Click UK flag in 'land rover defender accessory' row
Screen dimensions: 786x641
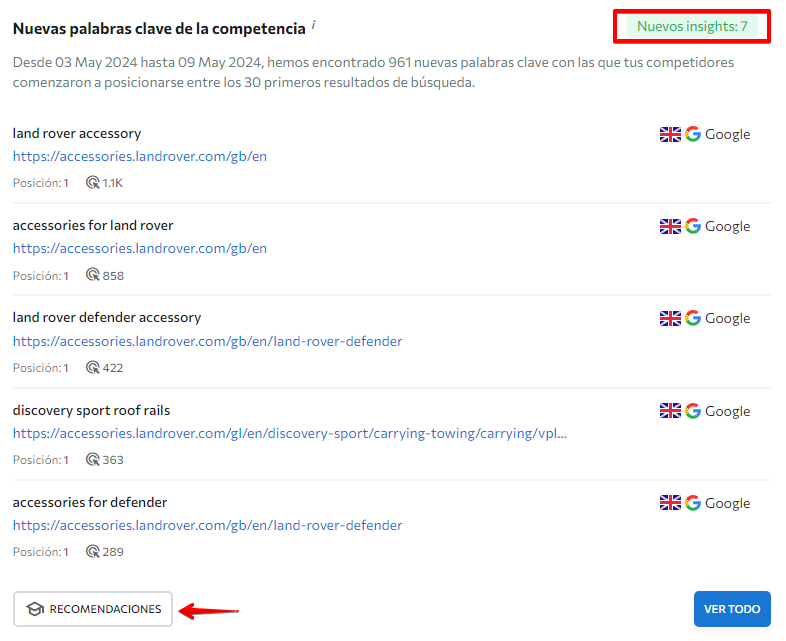click(670, 318)
